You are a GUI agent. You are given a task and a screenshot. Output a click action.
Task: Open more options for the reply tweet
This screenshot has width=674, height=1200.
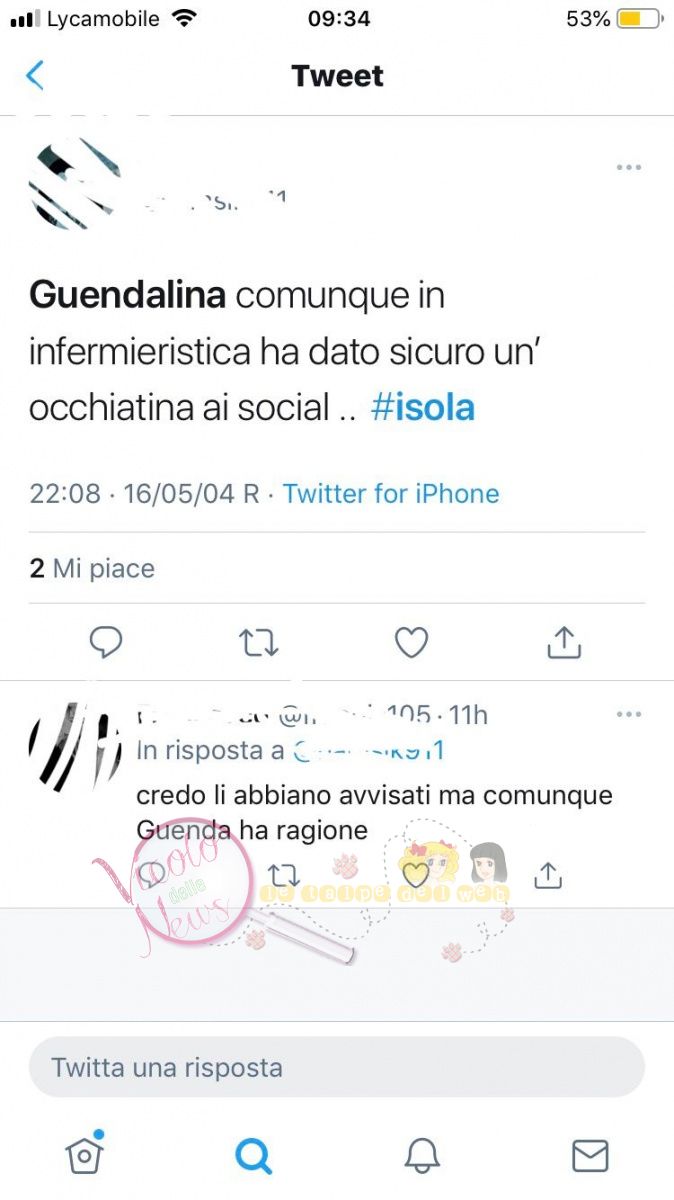click(628, 714)
